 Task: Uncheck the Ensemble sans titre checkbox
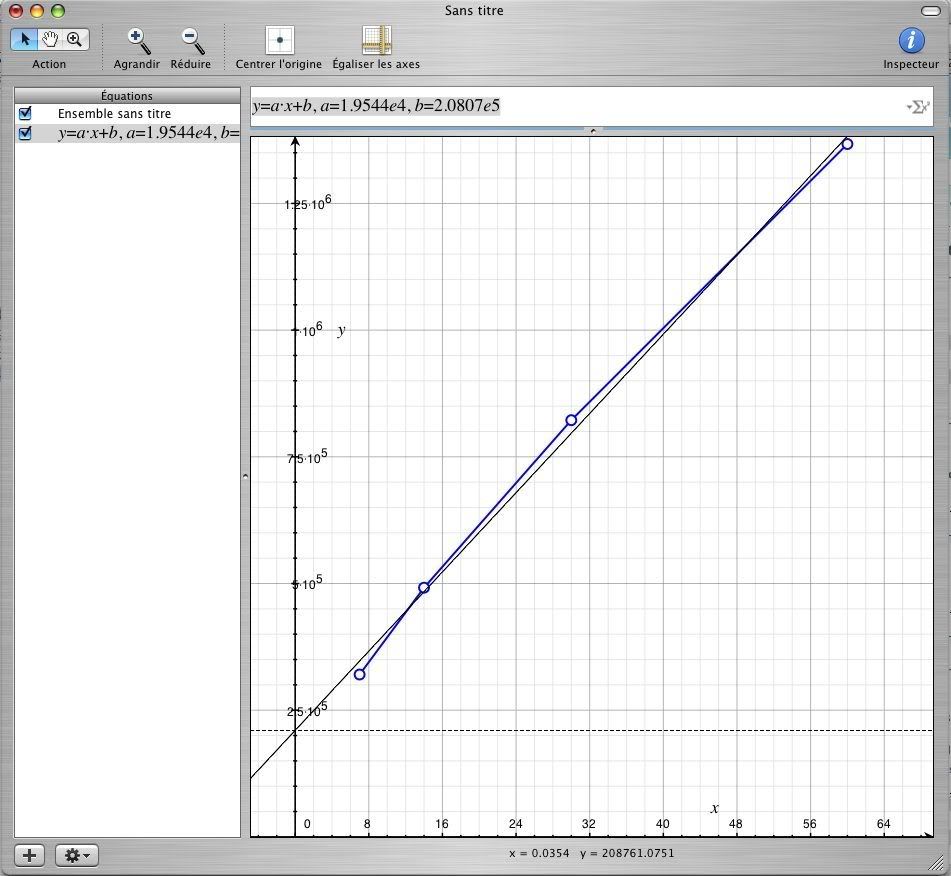pyautogui.click(x=26, y=114)
